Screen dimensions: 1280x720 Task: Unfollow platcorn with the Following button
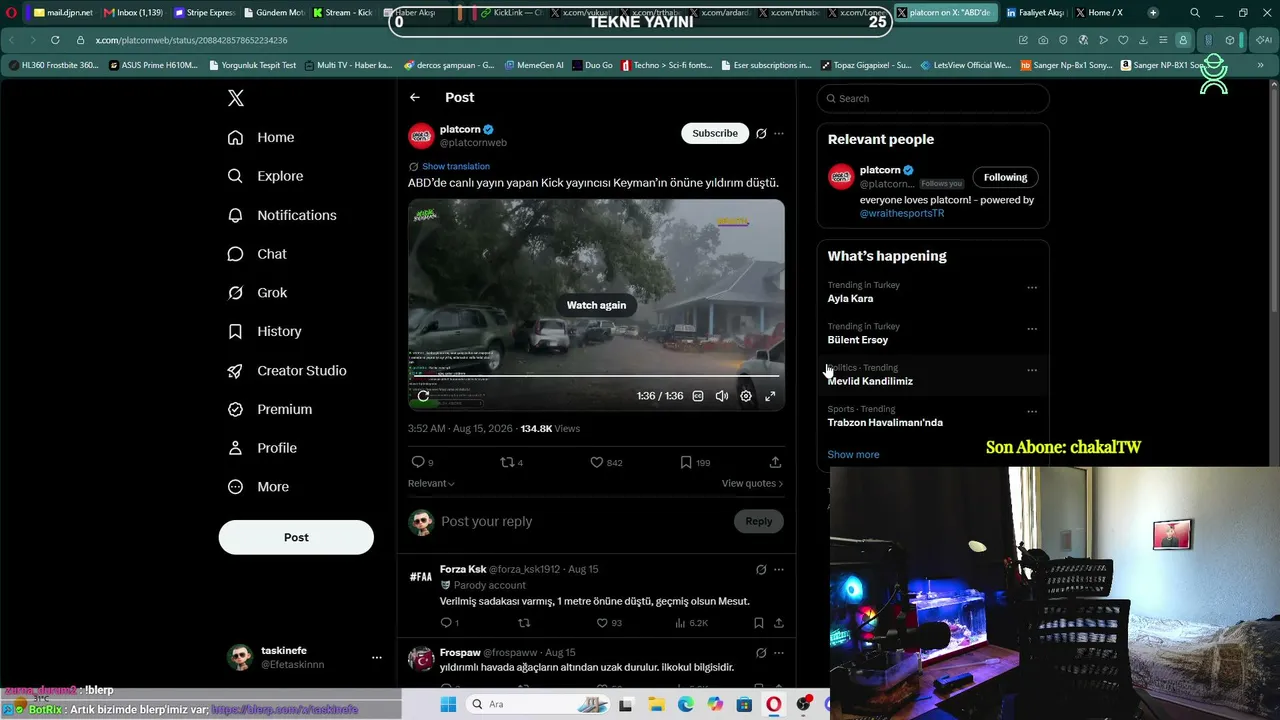[x=1005, y=177]
